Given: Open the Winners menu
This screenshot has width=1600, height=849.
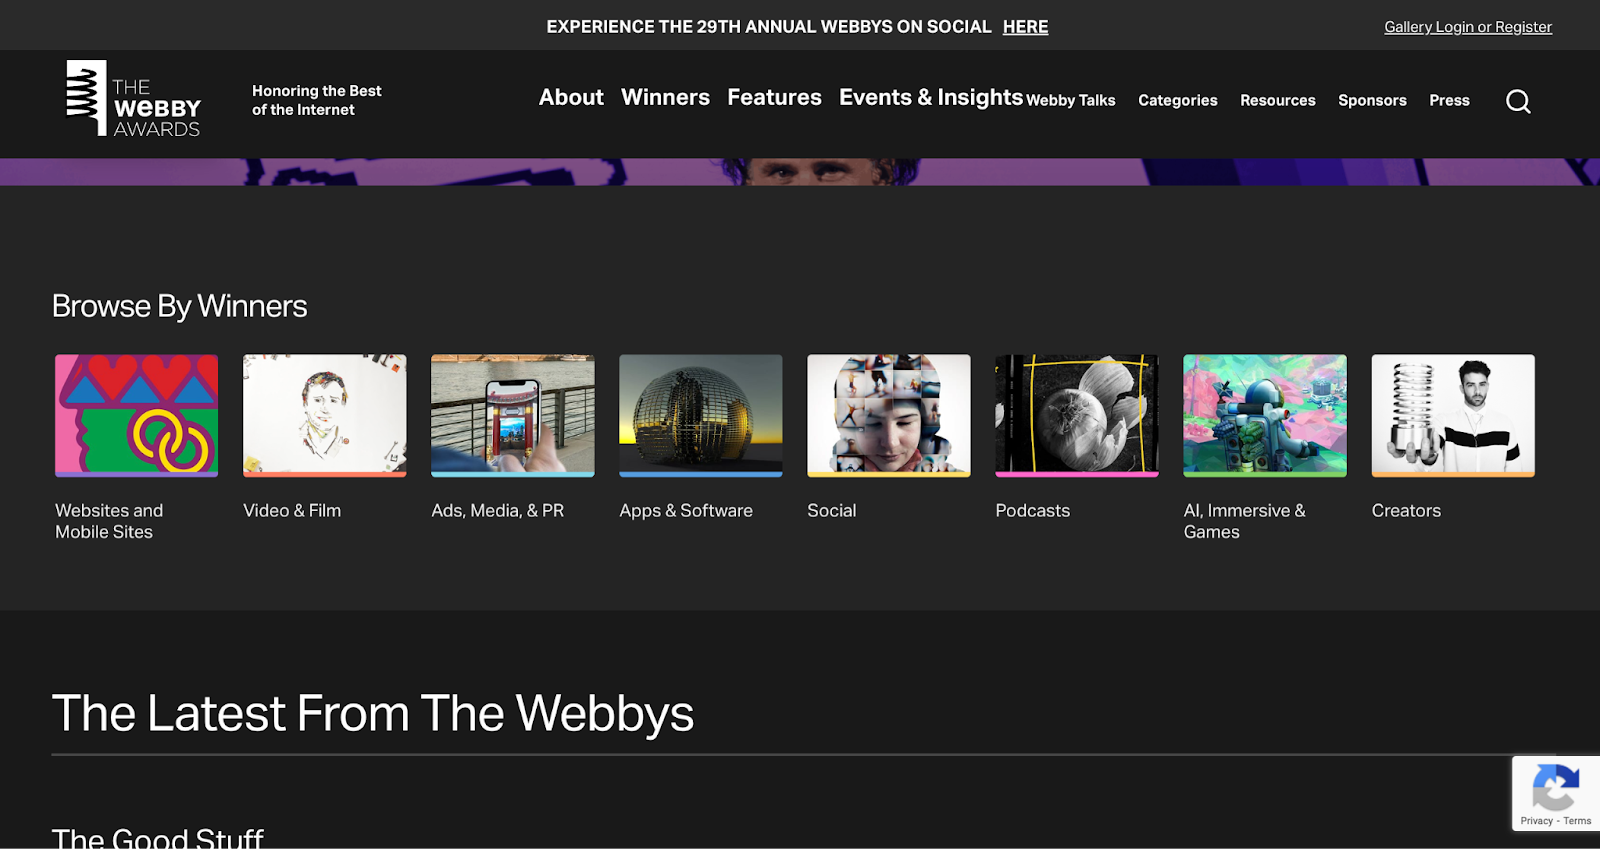Looking at the screenshot, I should tap(665, 97).
